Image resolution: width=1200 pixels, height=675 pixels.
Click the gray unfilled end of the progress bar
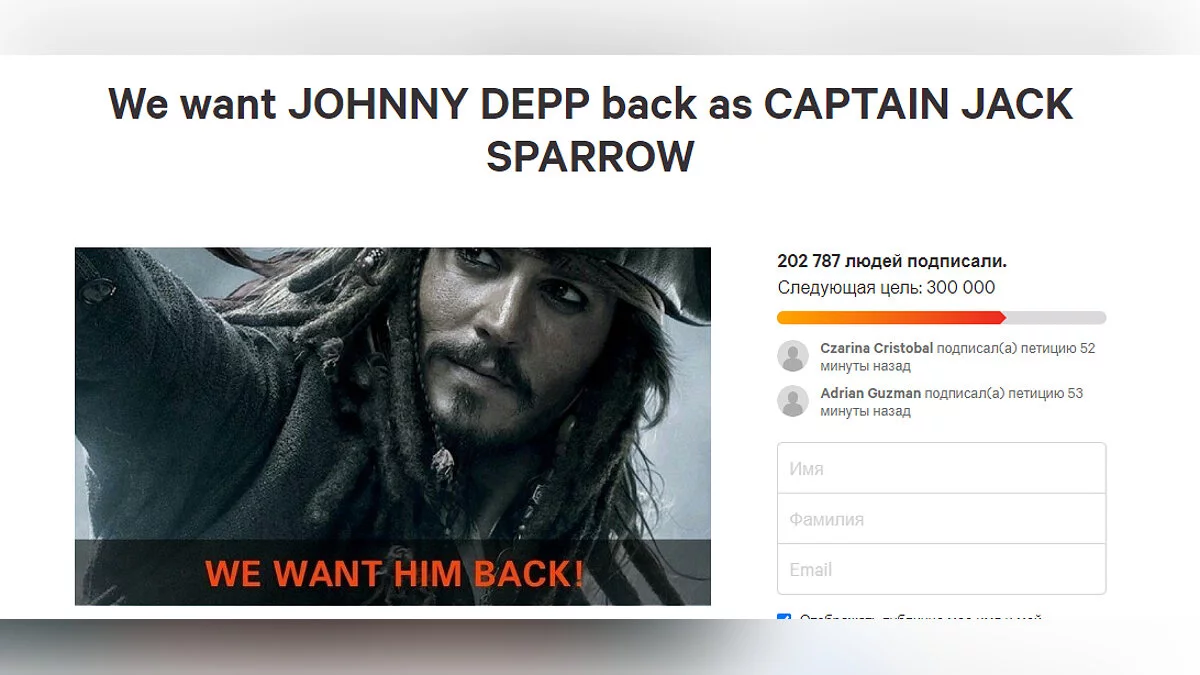1056,318
